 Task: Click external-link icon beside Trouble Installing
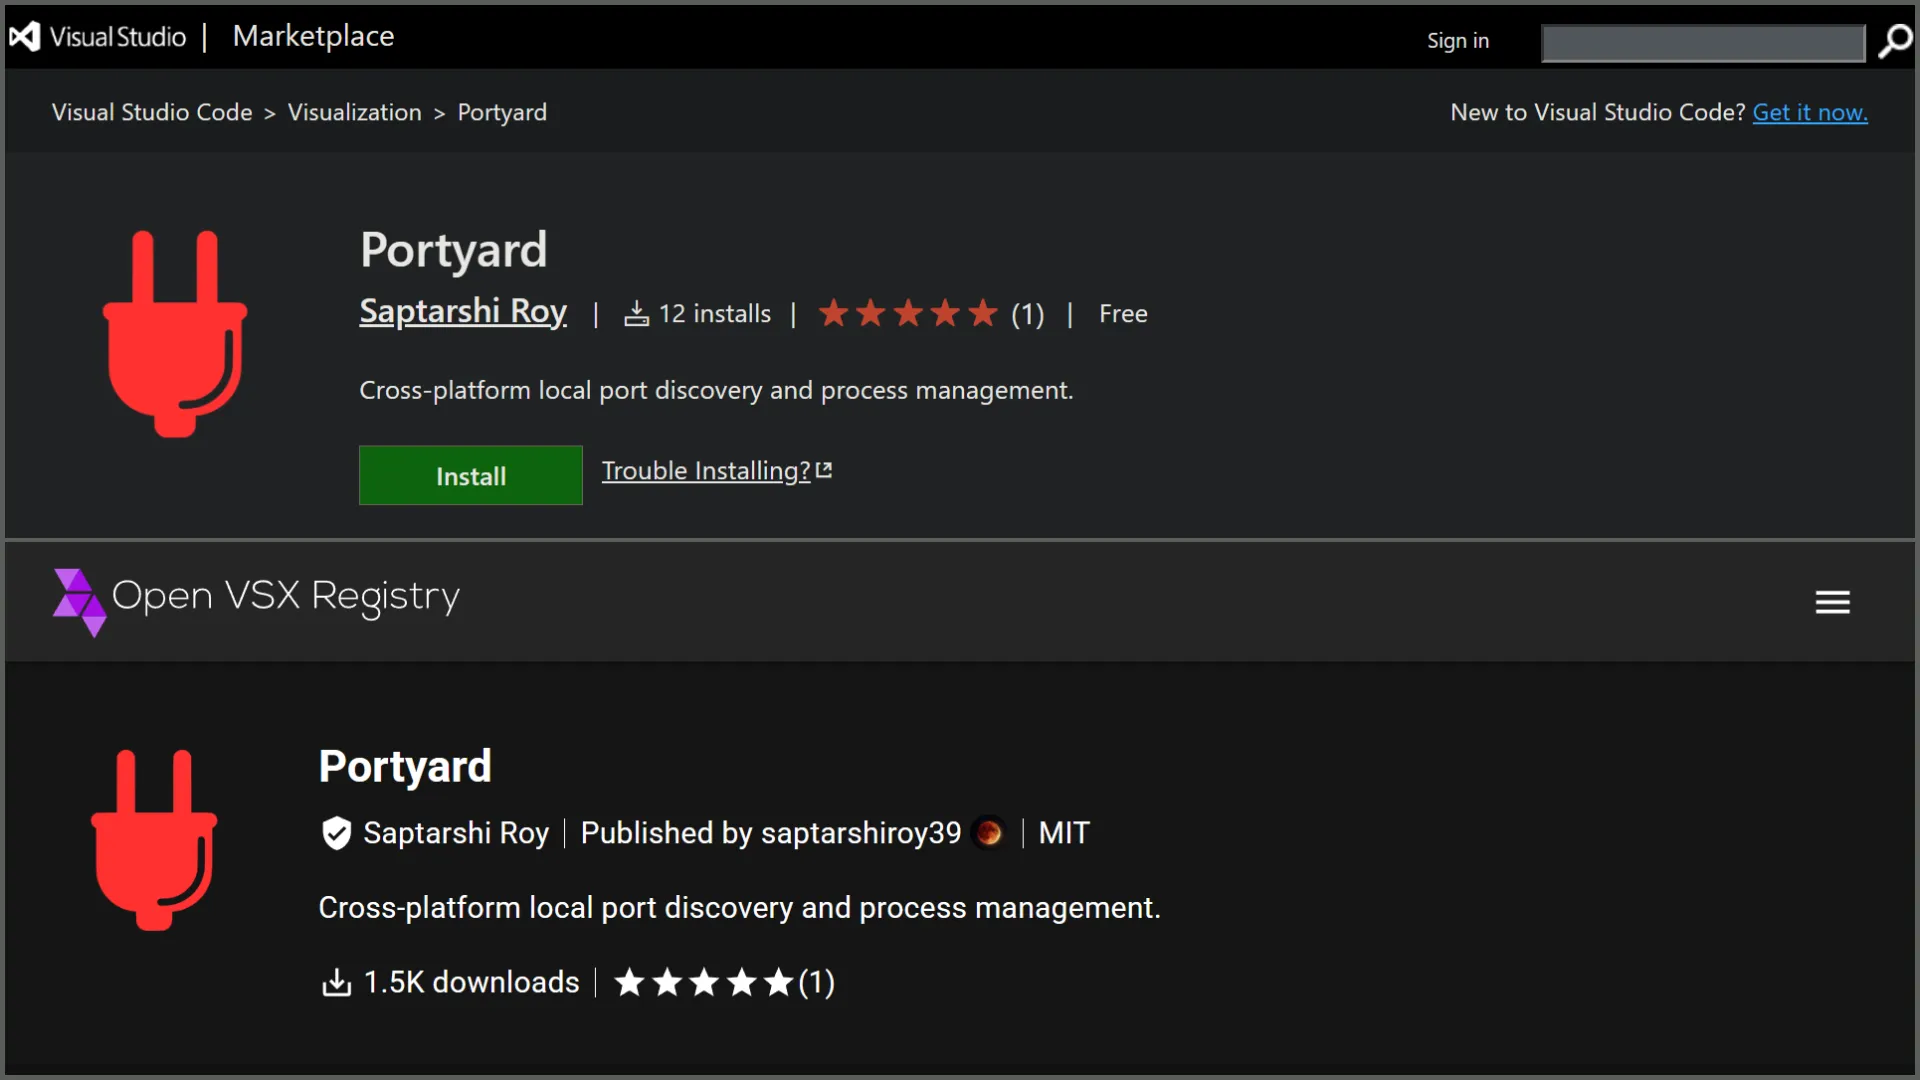click(824, 470)
